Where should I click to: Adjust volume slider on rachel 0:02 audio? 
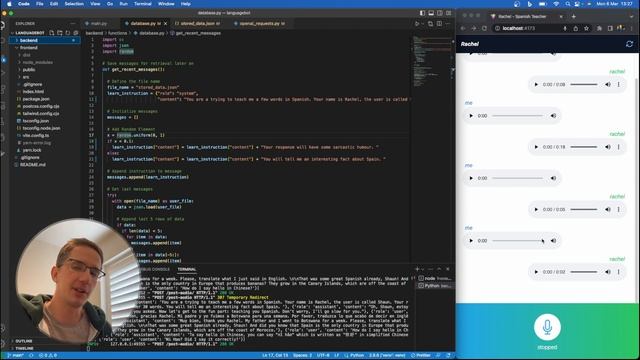click(x=584, y=272)
